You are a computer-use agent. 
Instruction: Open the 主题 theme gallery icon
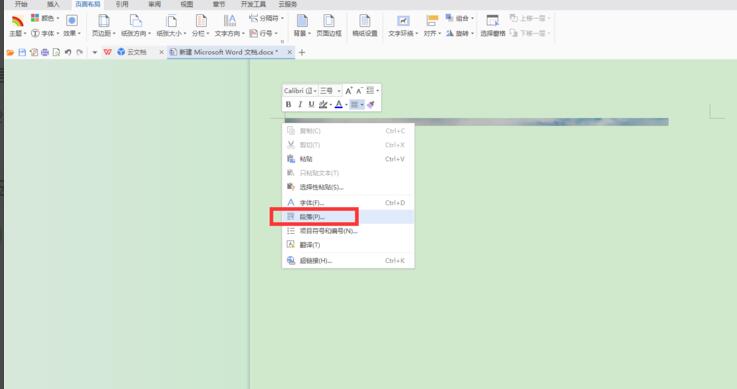[x=17, y=21]
